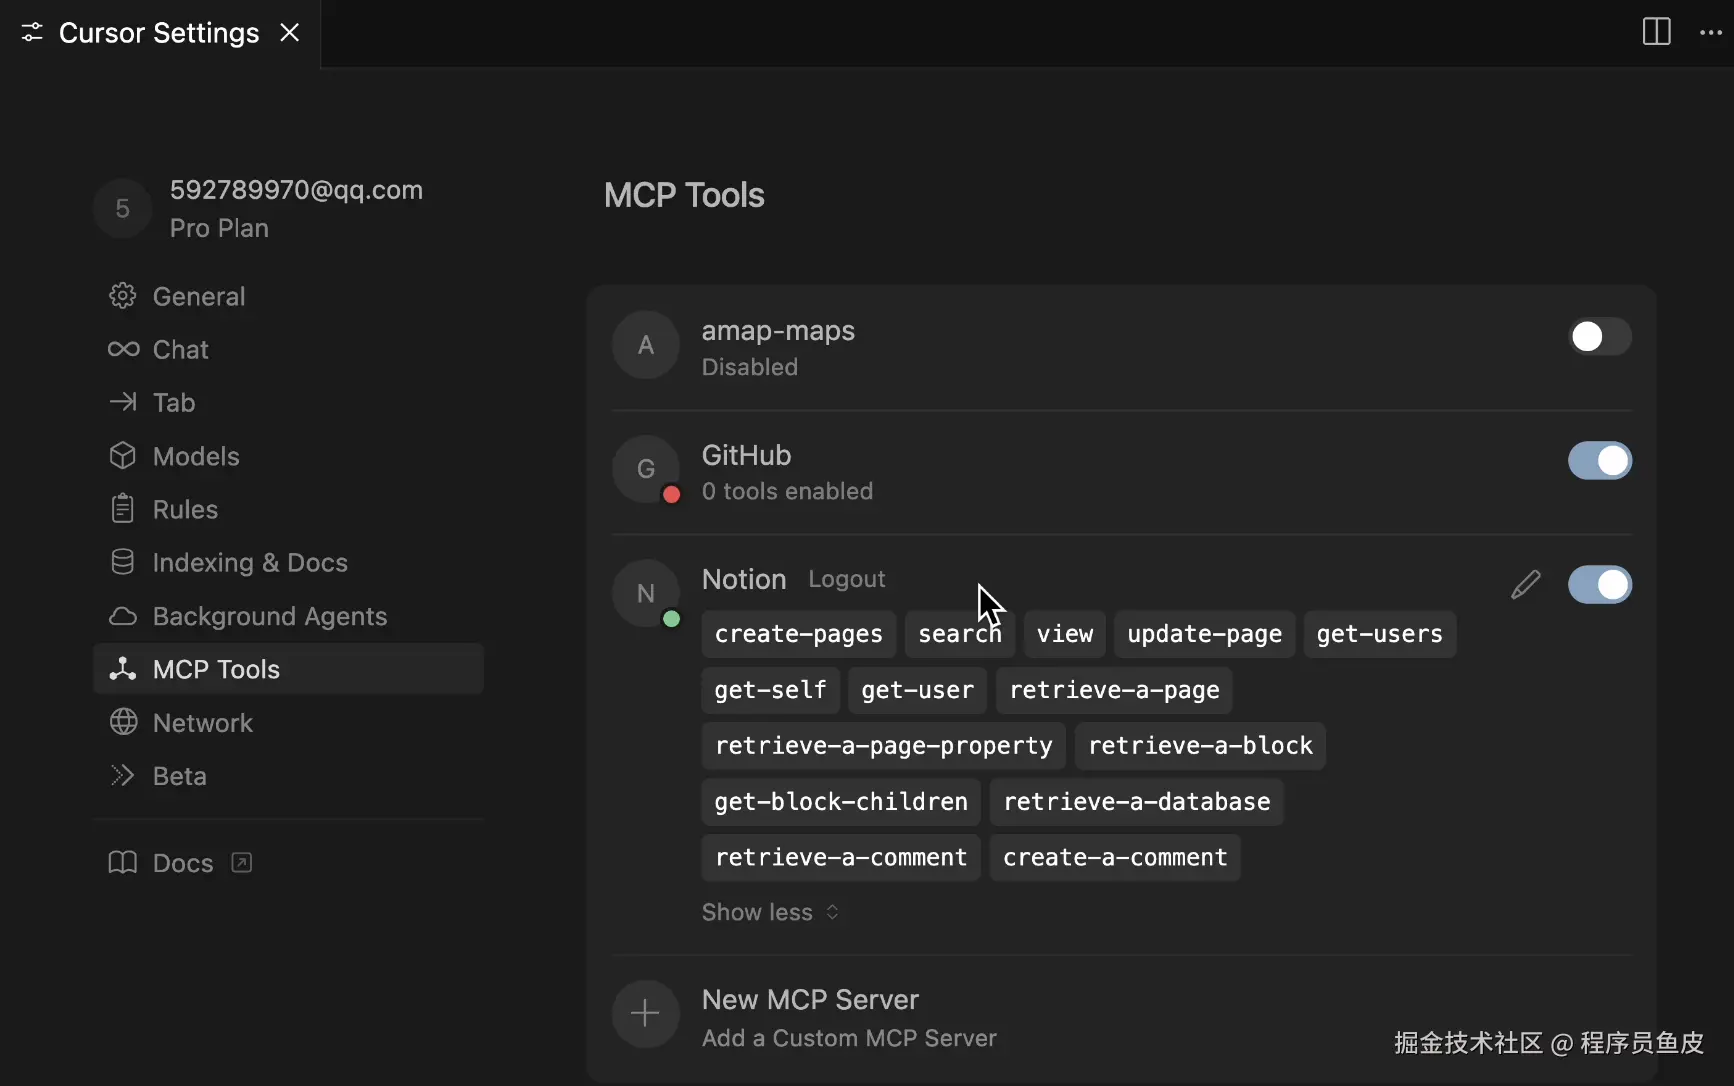
Task: Click Logout next to Notion
Action: [846, 579]
